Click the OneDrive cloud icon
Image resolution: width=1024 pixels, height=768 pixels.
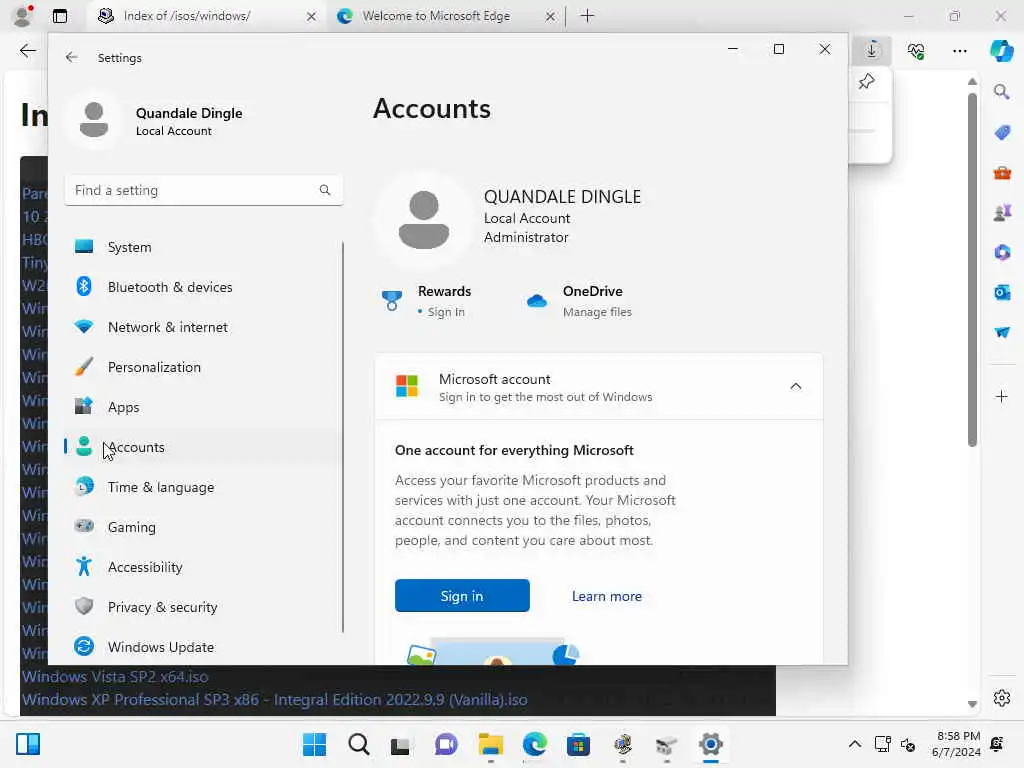[537, 301]
